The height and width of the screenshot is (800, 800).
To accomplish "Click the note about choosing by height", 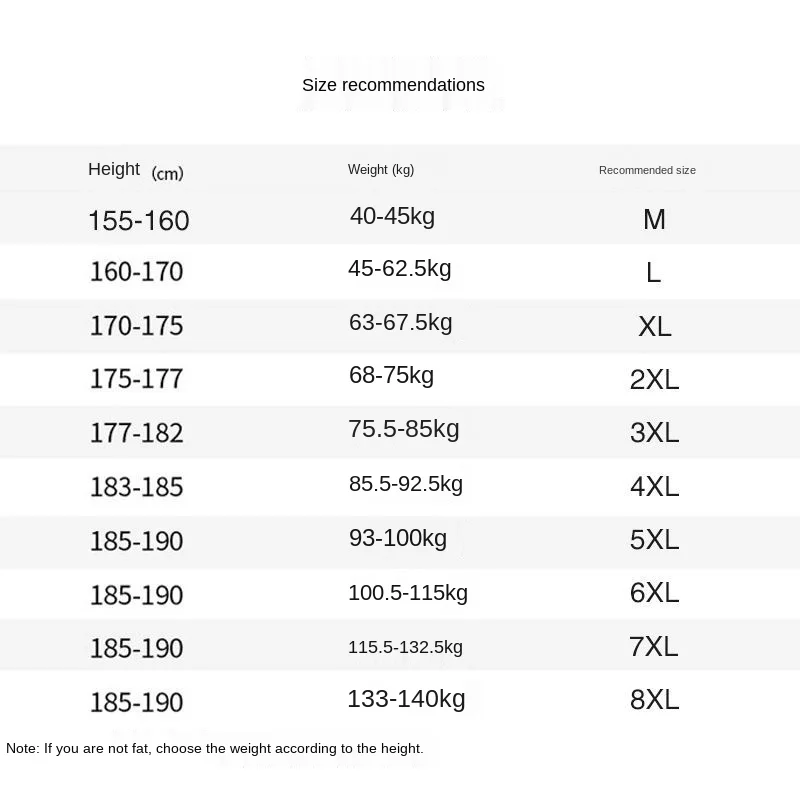I will point(215,748).
